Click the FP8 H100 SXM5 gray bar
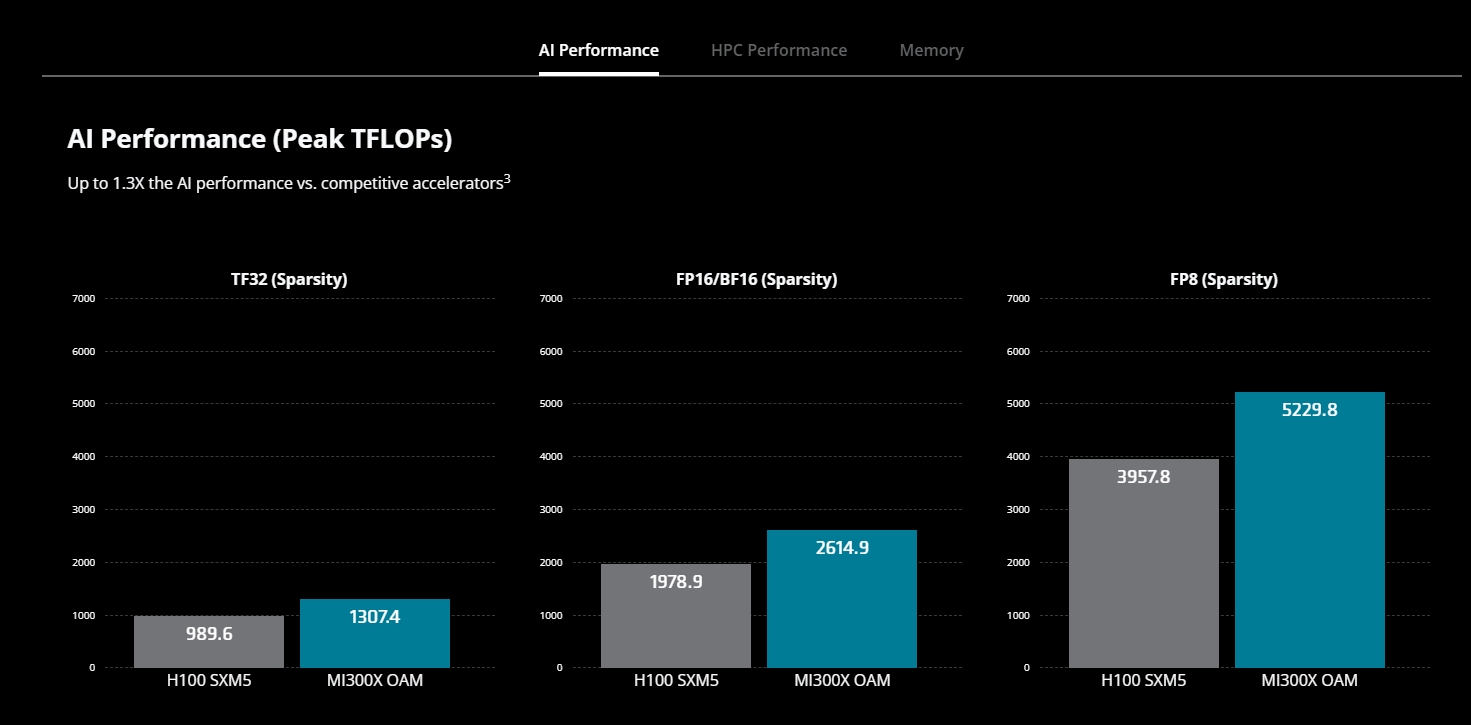 coord(1144,564)
